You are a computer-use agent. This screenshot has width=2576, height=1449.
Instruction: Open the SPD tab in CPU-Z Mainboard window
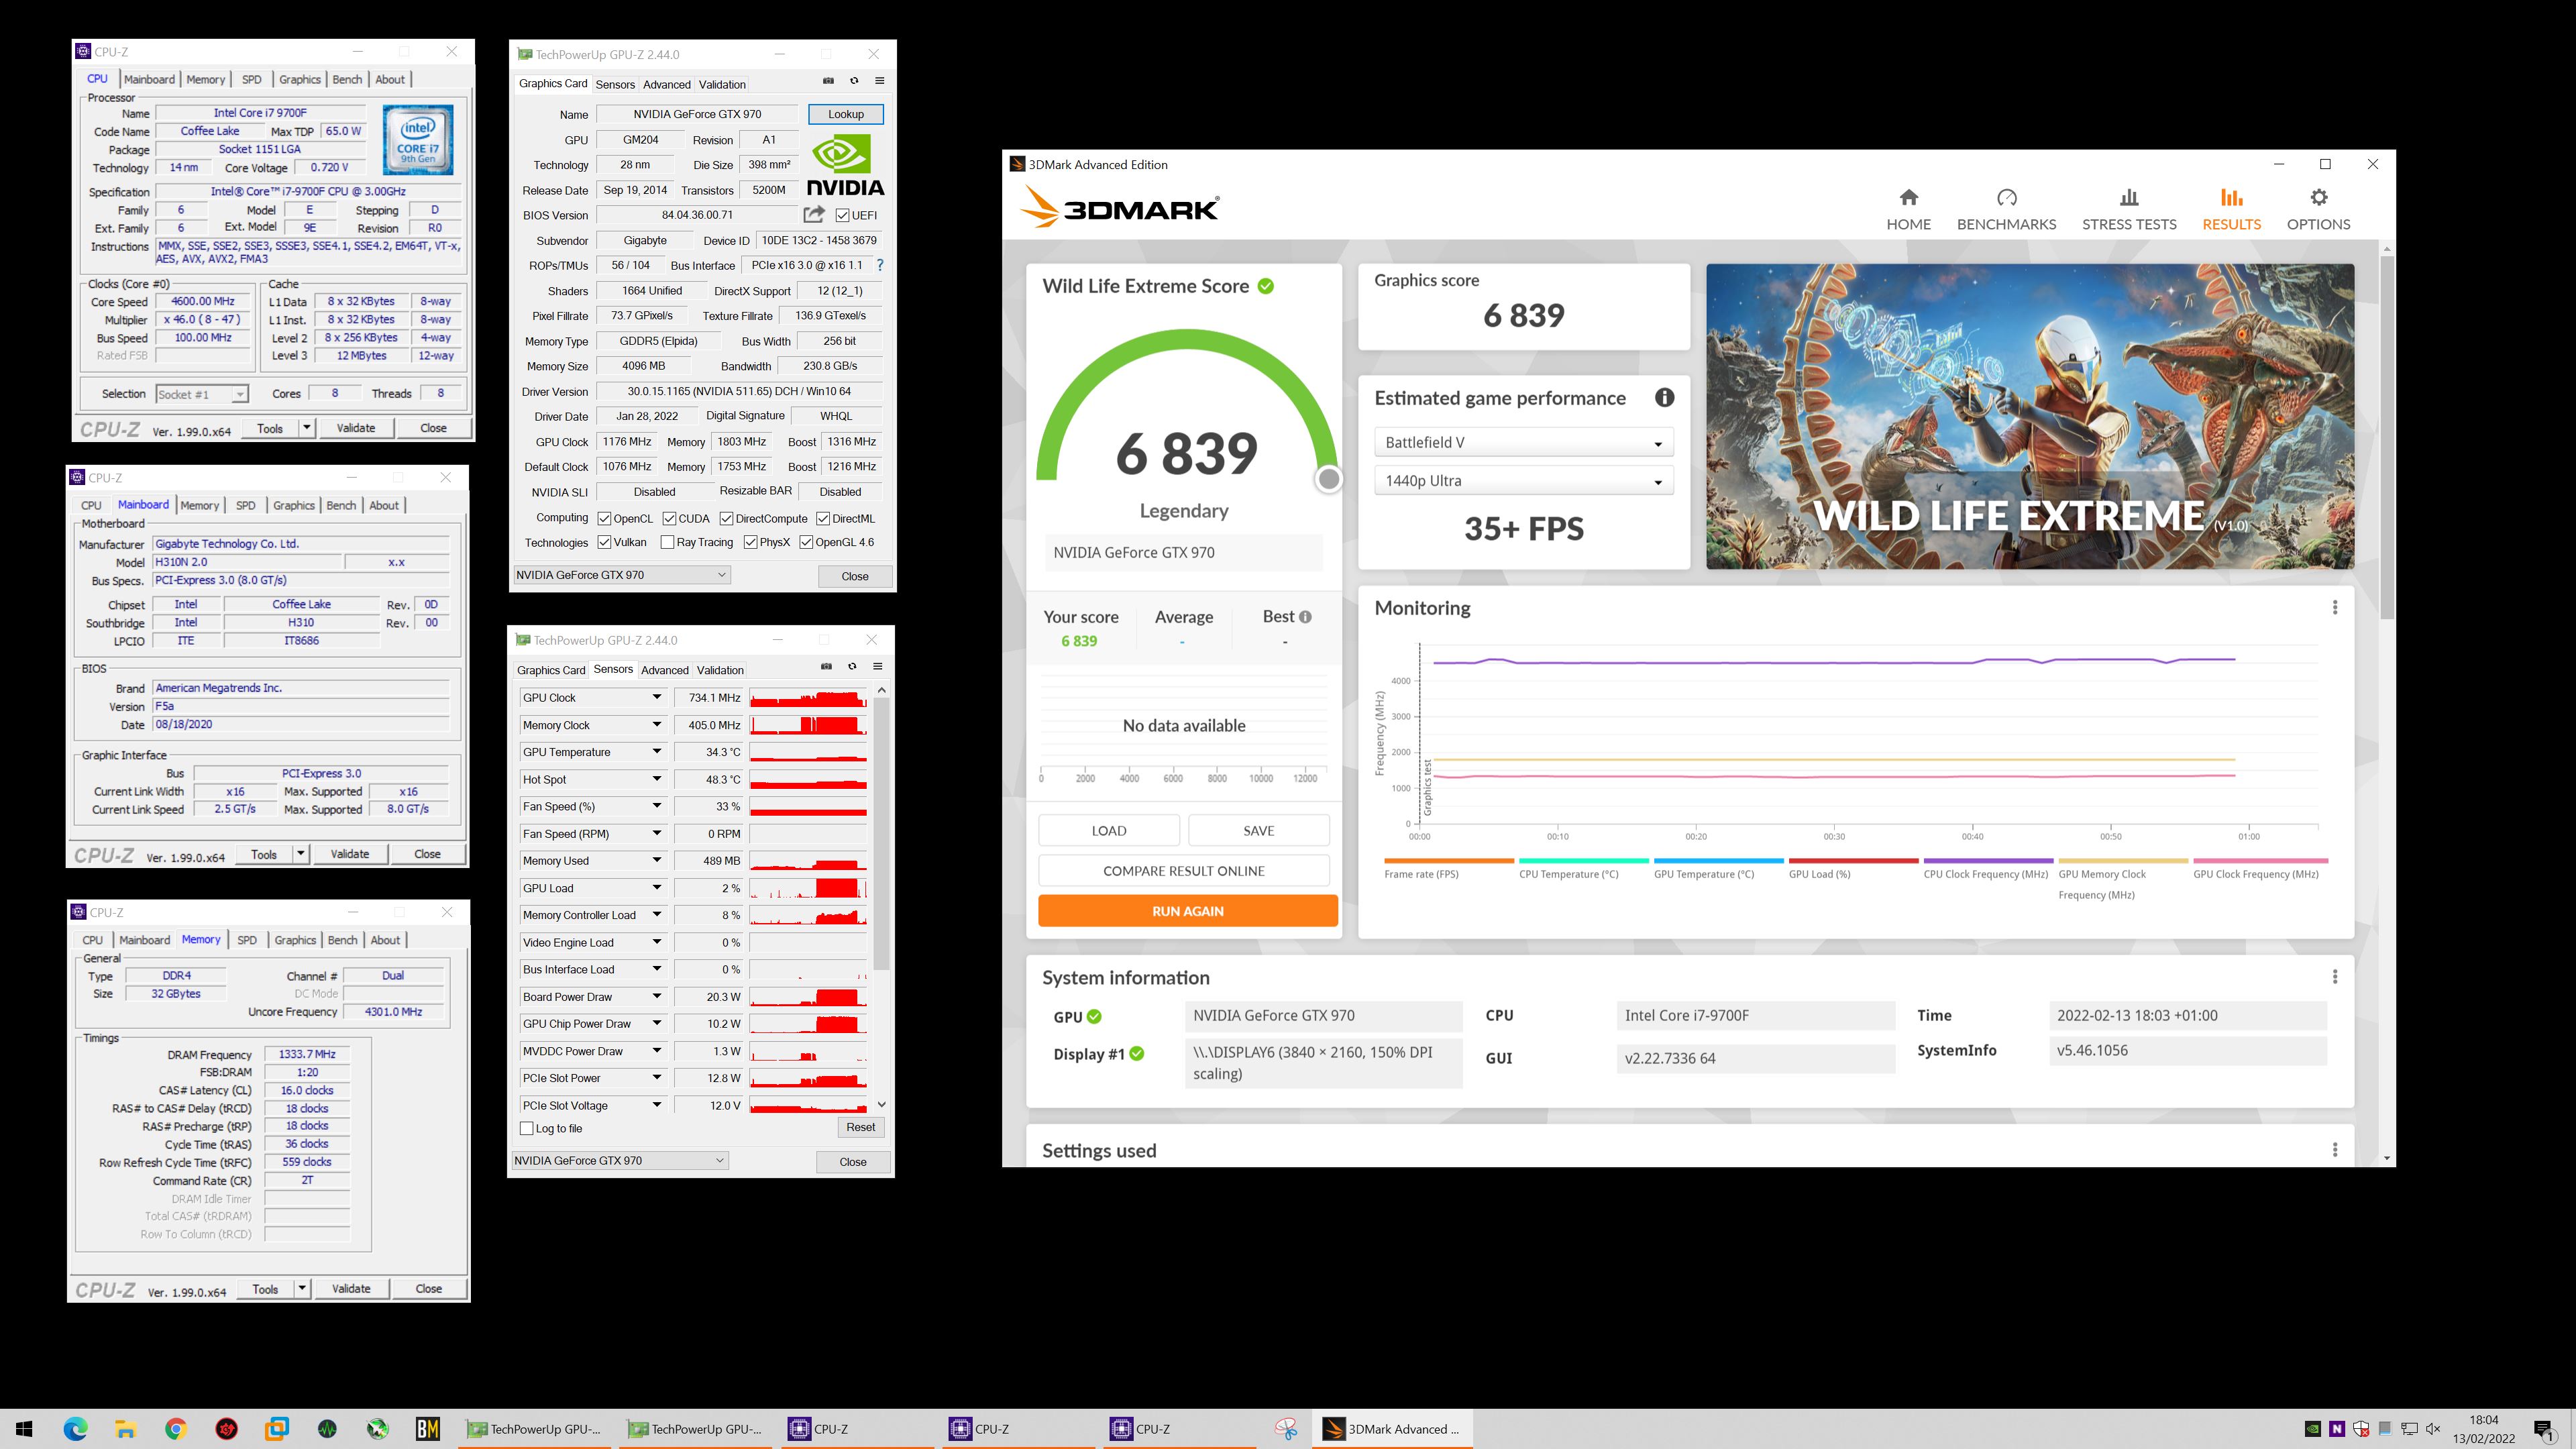[245, 505]
